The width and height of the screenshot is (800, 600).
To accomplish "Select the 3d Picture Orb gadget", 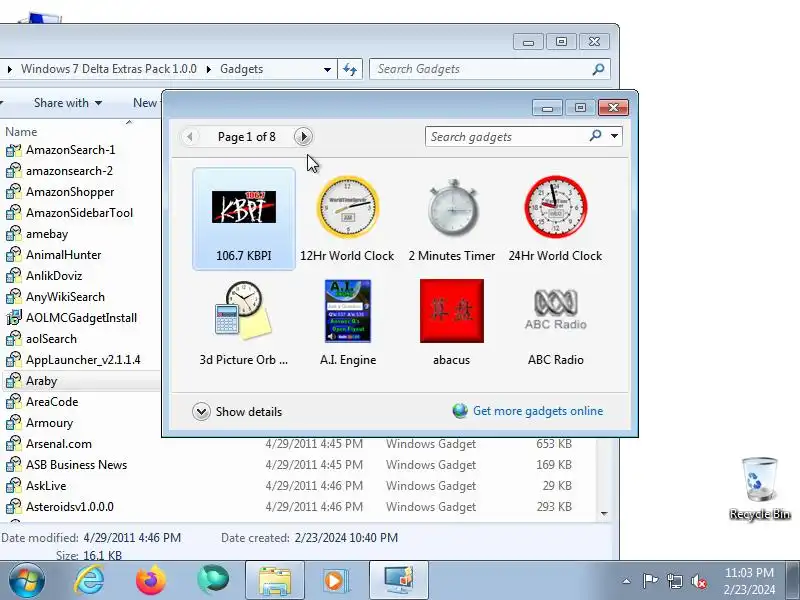I will tap(244, 322).
